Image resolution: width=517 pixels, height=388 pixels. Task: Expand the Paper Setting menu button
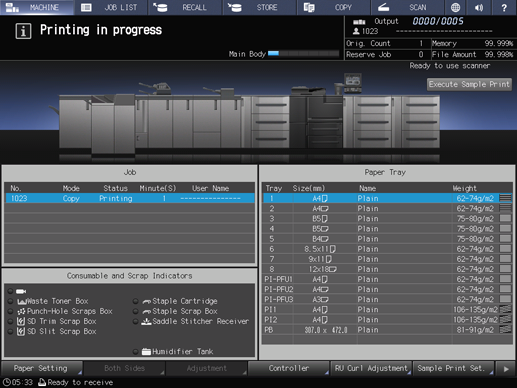click(x=42, y=368)
